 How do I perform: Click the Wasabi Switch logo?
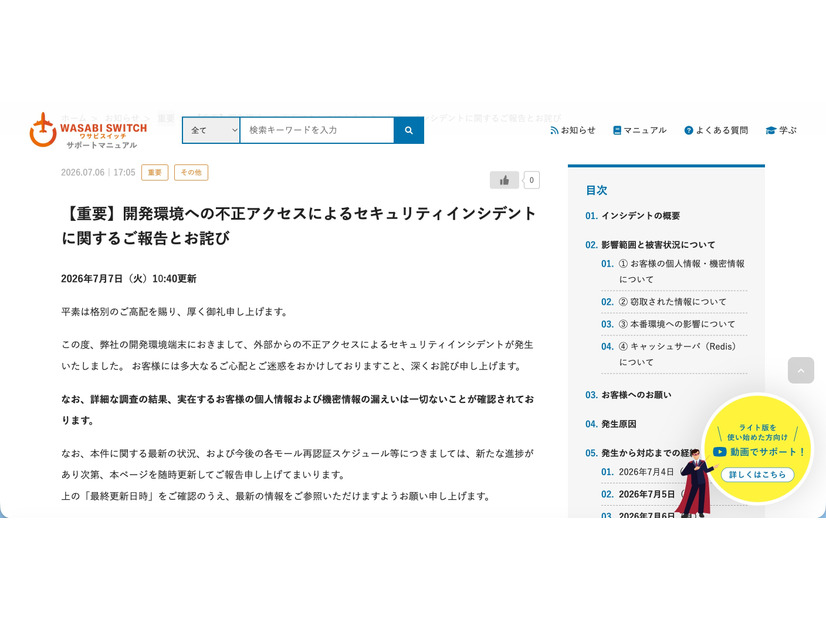point(88,130)
